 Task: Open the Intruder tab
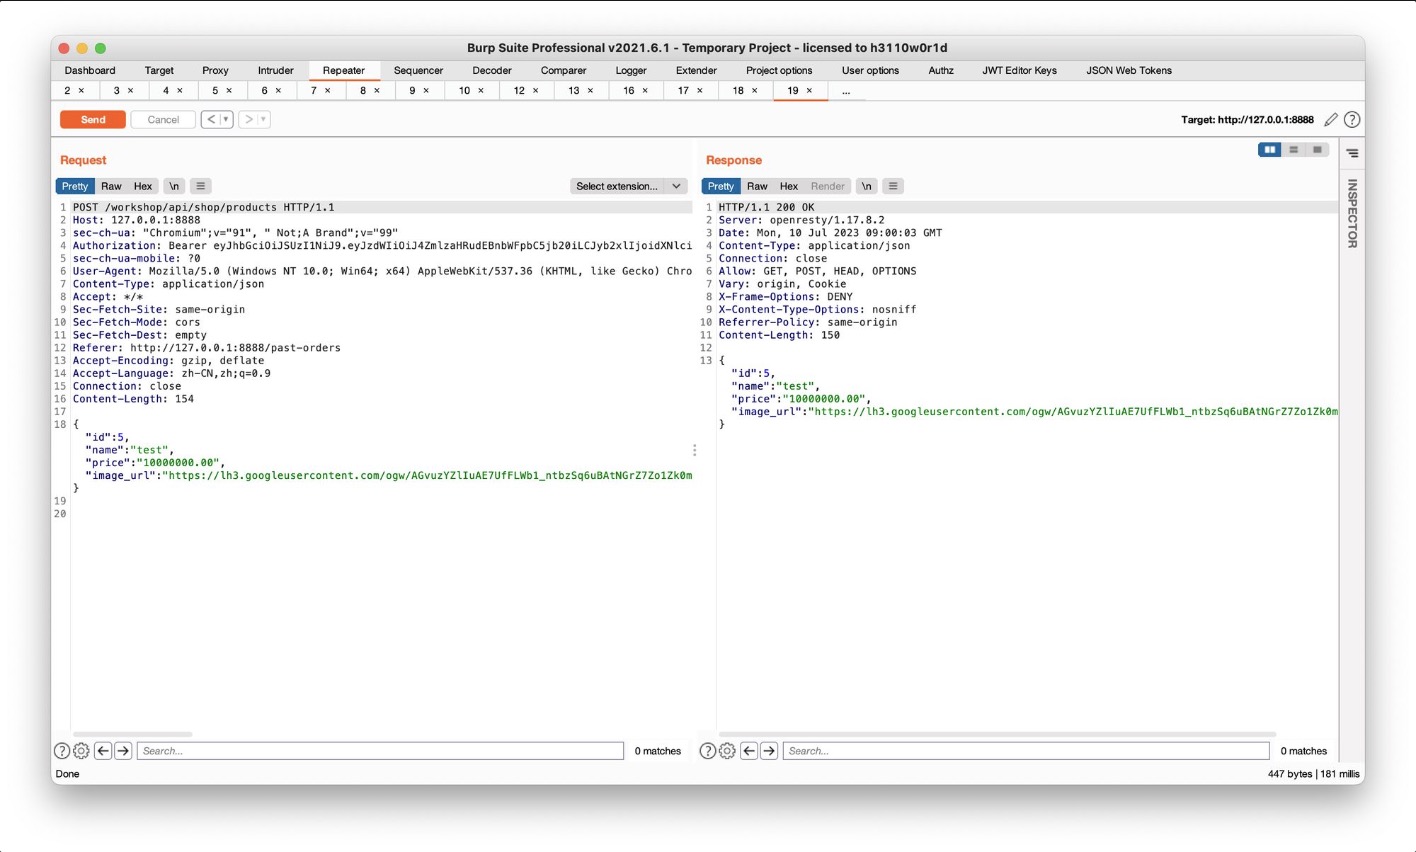point(276,71)
